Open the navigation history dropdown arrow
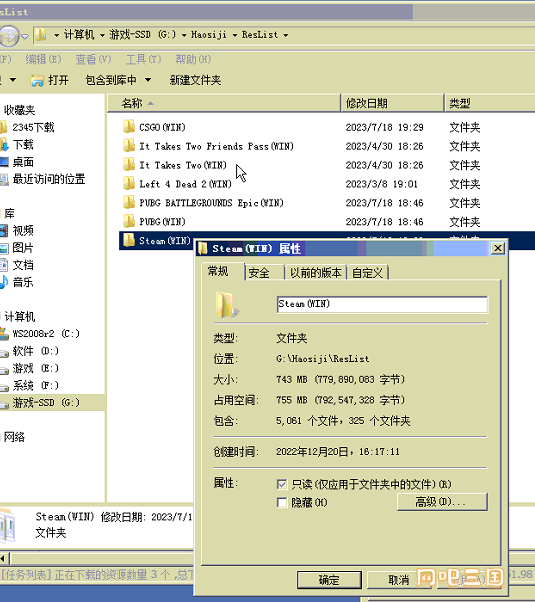 click(x=25, y=36)
